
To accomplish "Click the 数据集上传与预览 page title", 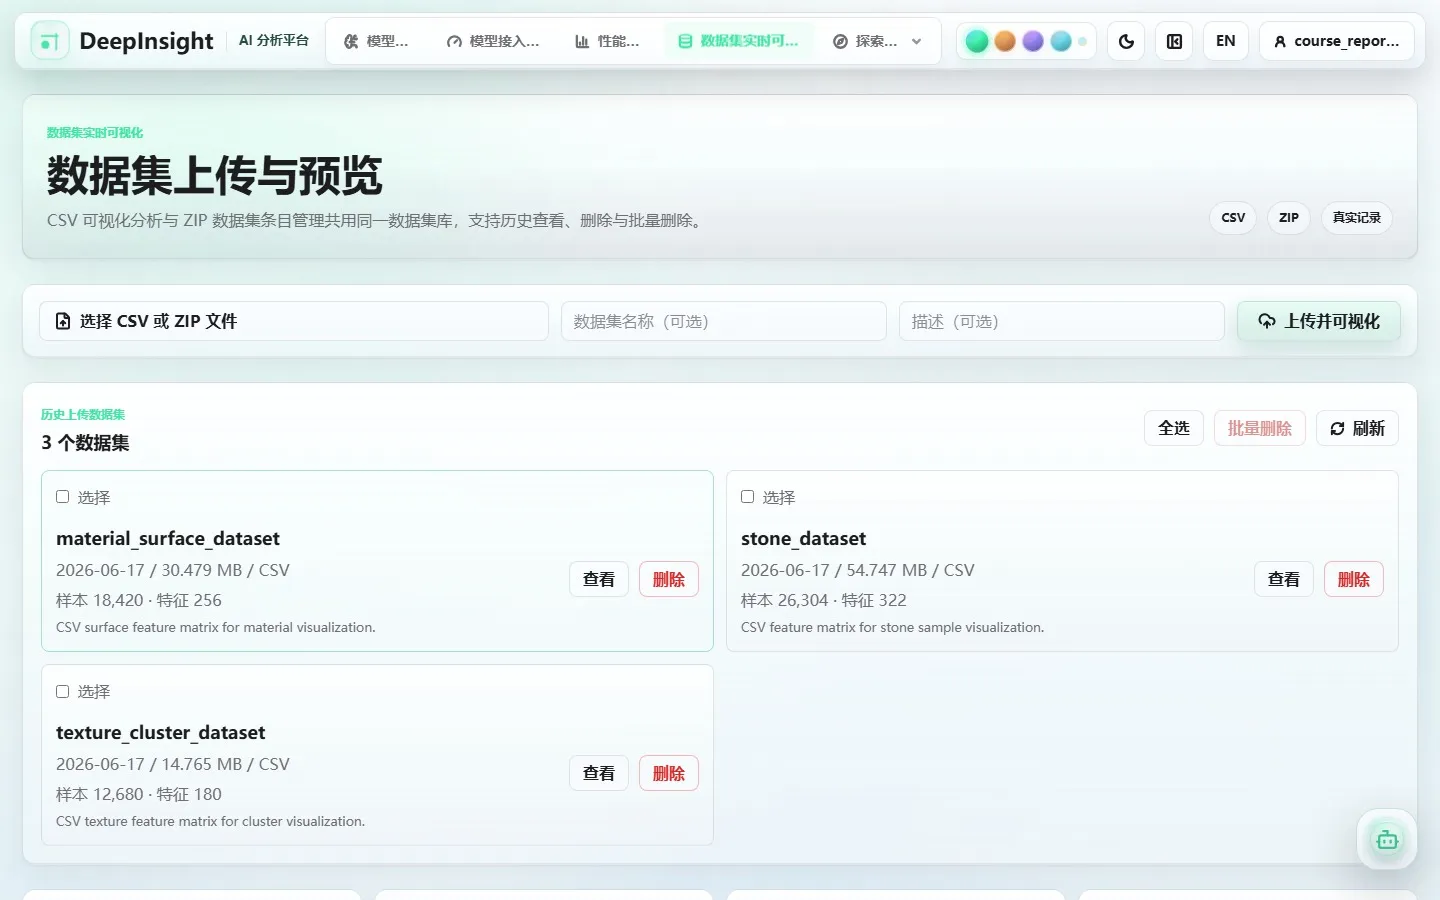I will [215, 176].
